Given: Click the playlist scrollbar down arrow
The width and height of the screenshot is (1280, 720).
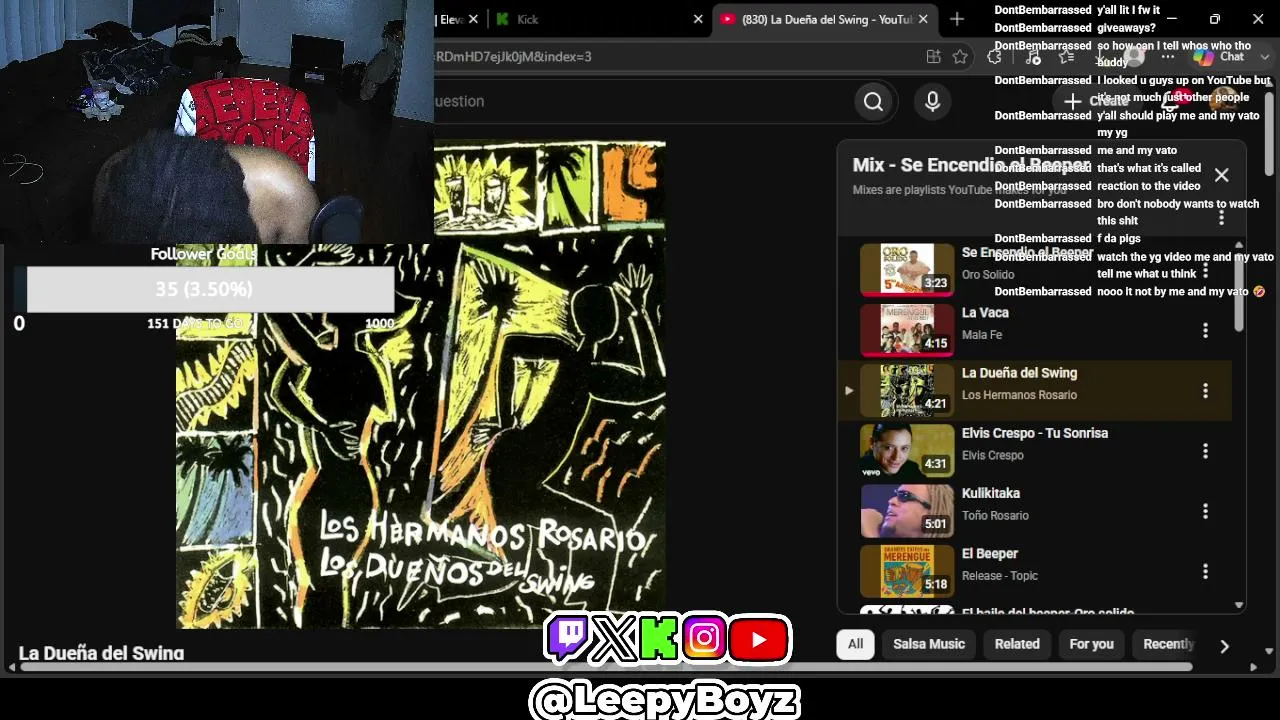Looking at the screenshot, I should (x=1239, y=605).
